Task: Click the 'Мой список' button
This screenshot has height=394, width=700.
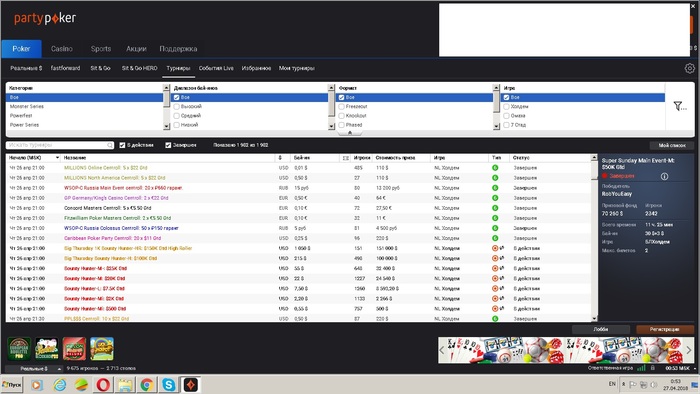Action: [672, 145]
